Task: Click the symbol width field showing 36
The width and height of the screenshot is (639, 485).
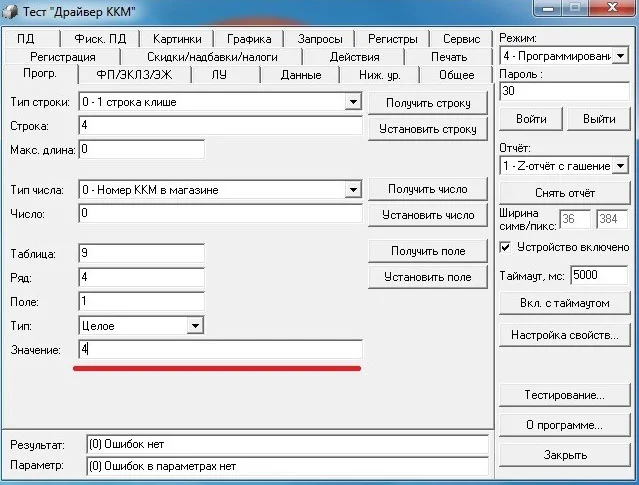Action: coord(575,219)
